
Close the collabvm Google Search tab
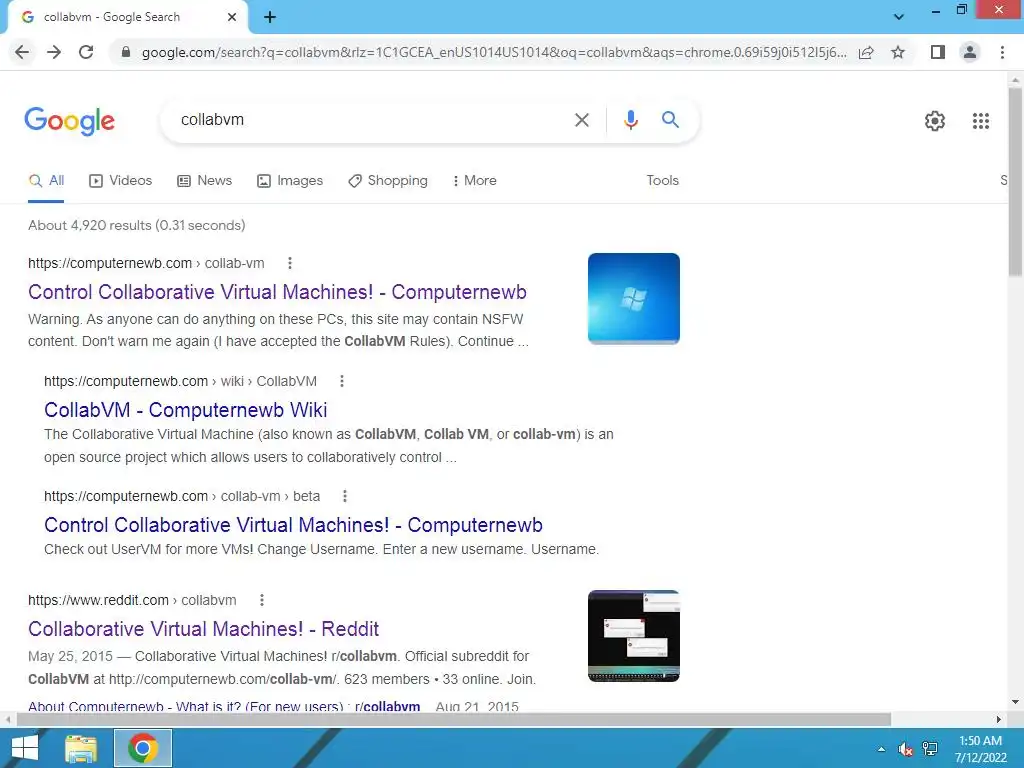tap(232, 17)
